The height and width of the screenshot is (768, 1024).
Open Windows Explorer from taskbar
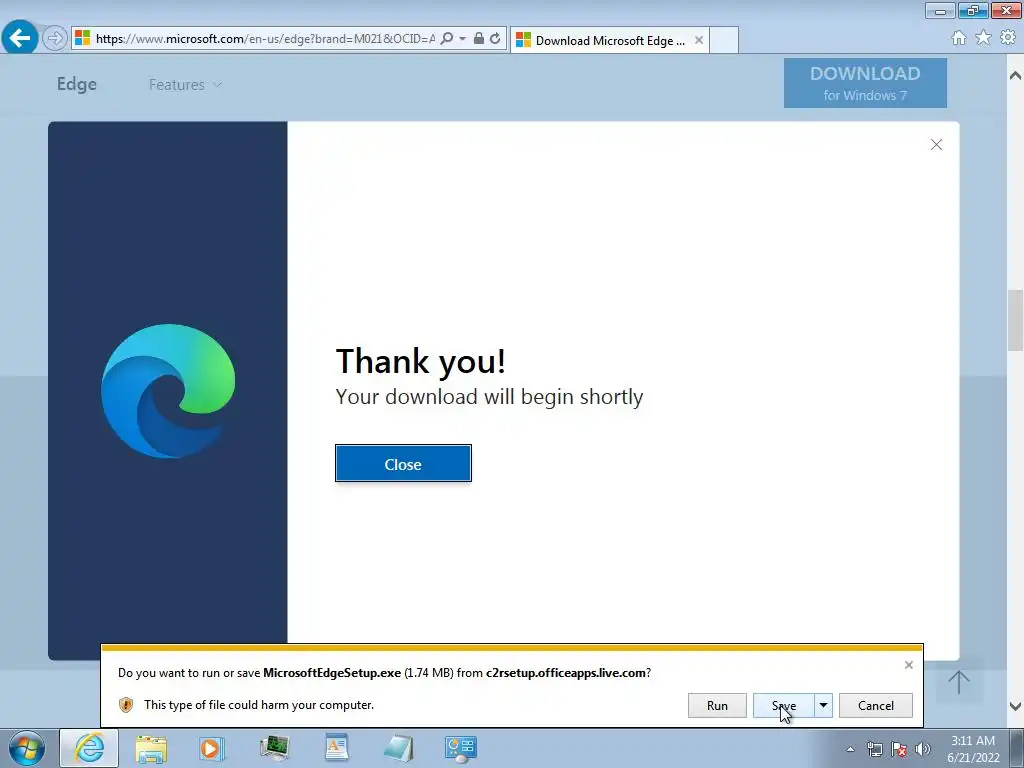(x=151, y=748)
